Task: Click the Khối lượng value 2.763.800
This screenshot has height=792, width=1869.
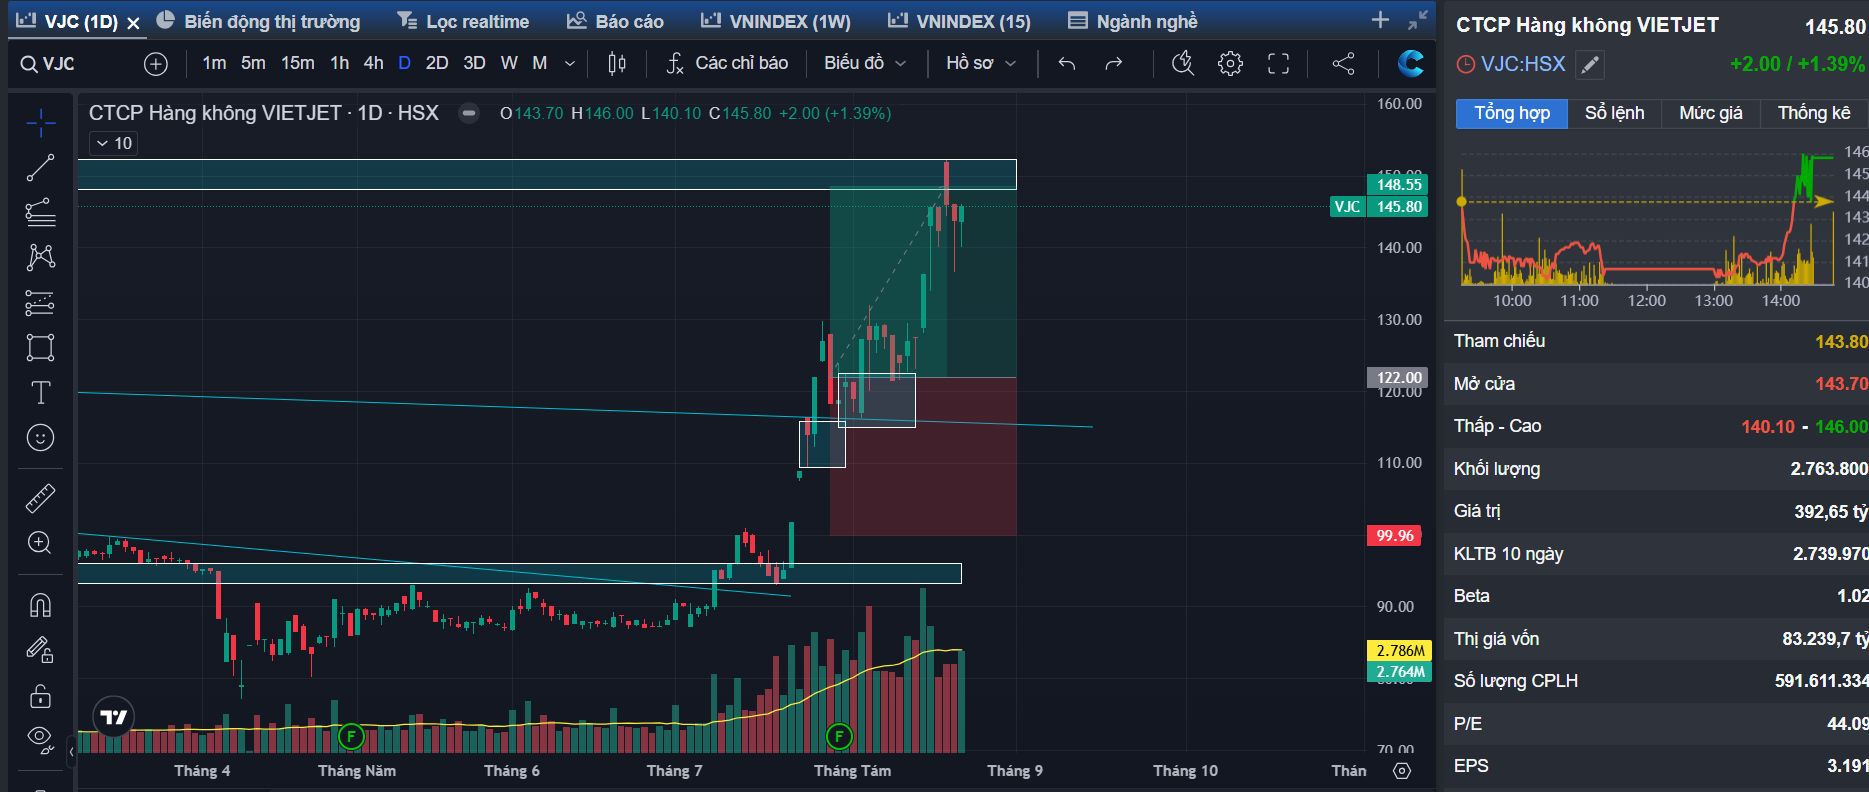Action: (x=1829, y=469)
